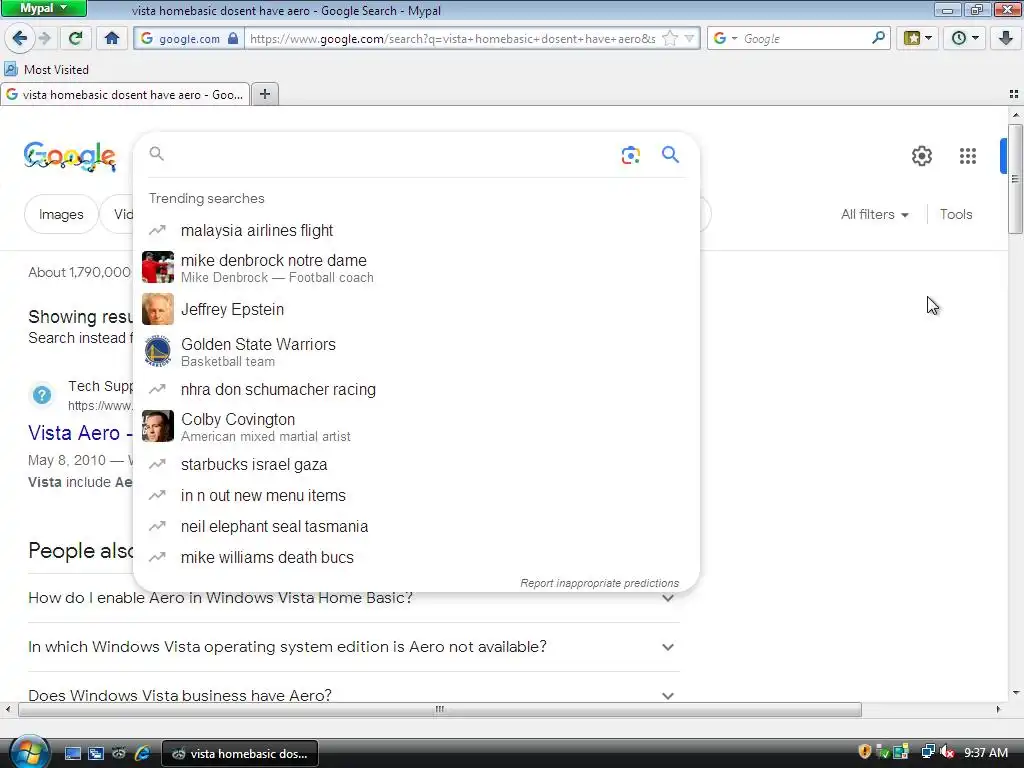Expand the All filters dropdown

coord(874,214)
